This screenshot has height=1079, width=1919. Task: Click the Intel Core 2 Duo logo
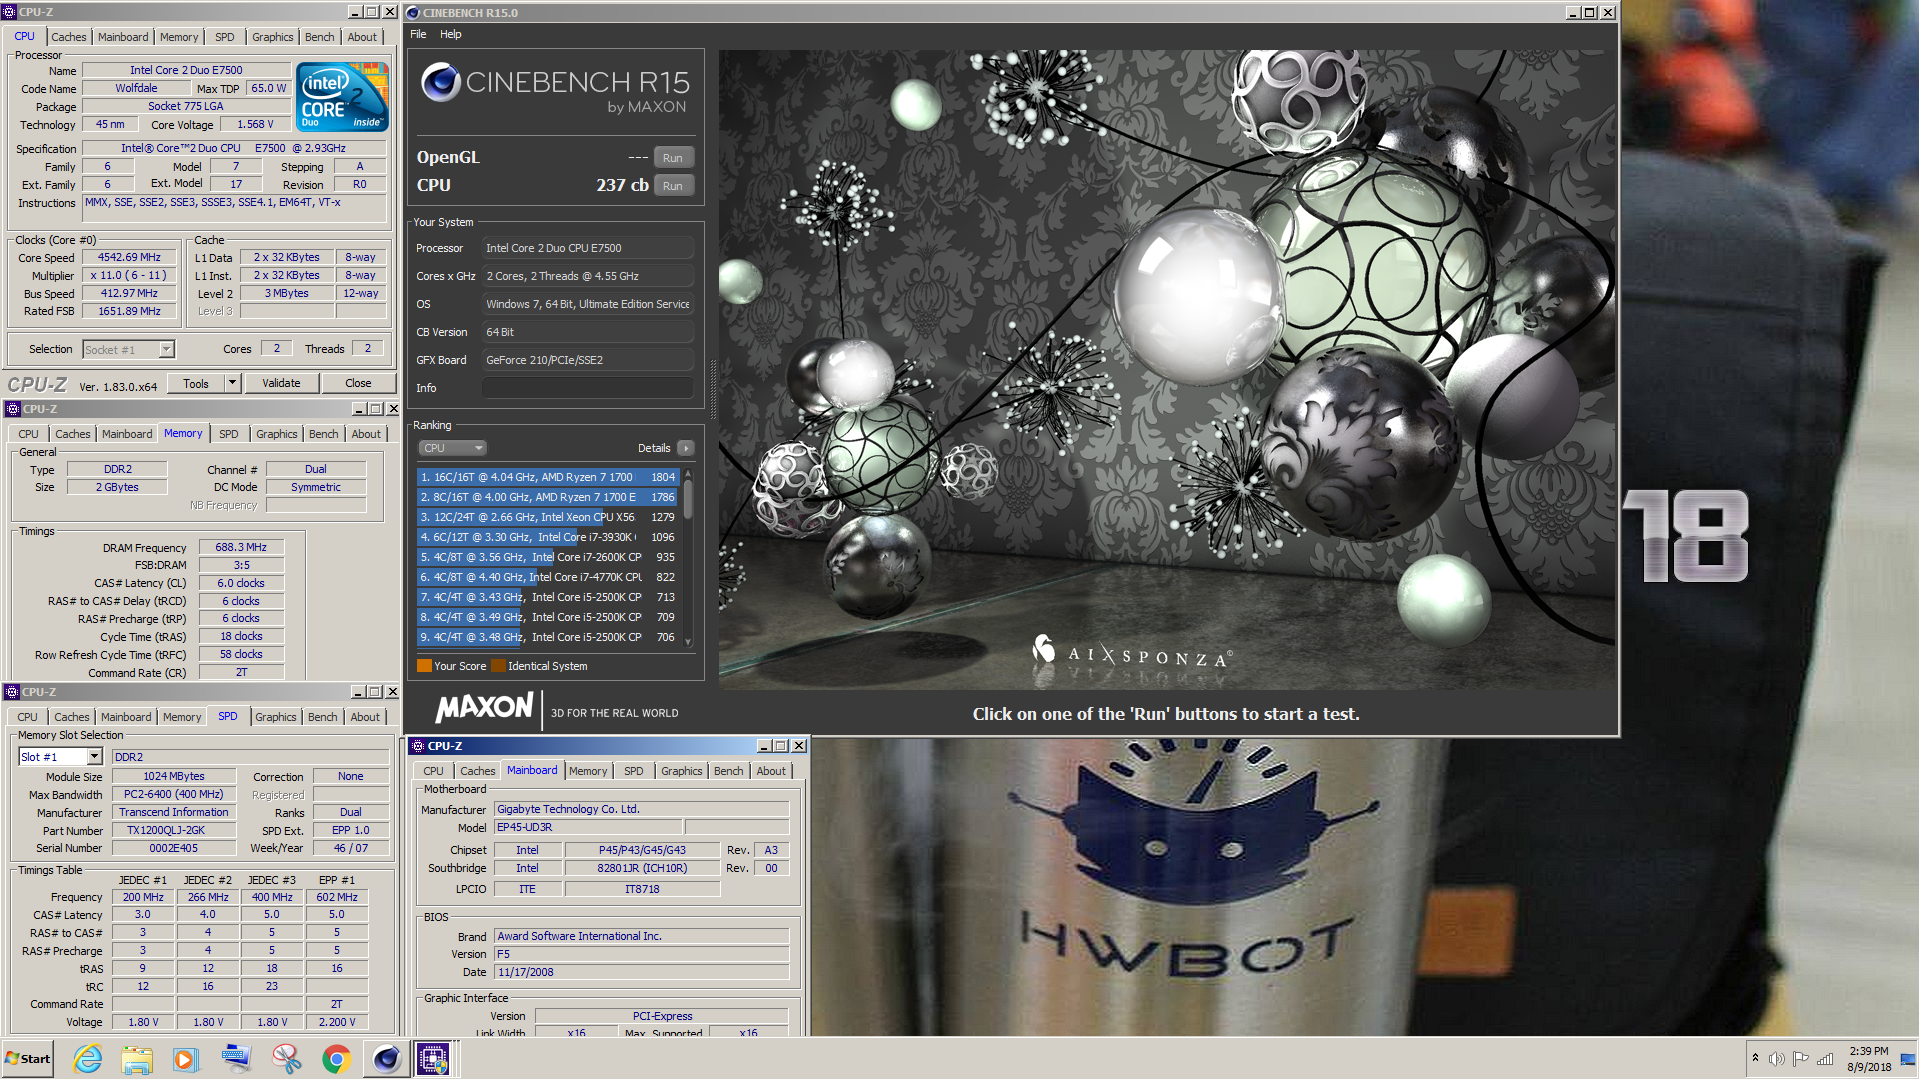click(x=342, y=96)
